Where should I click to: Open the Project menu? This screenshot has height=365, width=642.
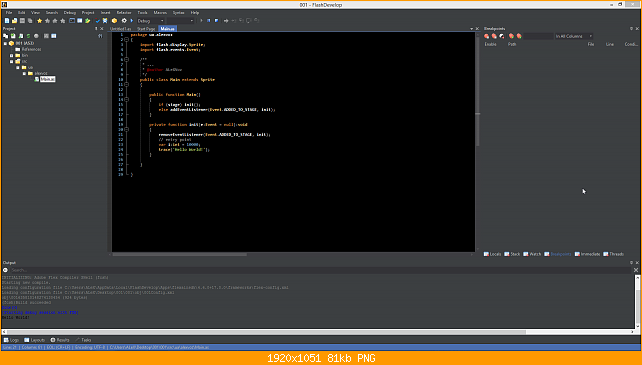88,13
